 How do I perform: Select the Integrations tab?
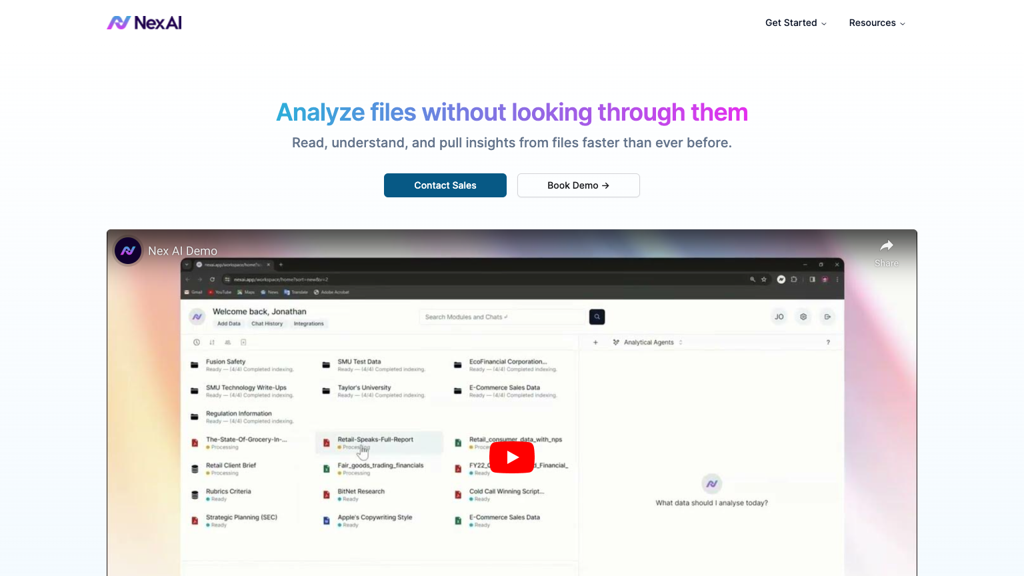click(309, 324)
